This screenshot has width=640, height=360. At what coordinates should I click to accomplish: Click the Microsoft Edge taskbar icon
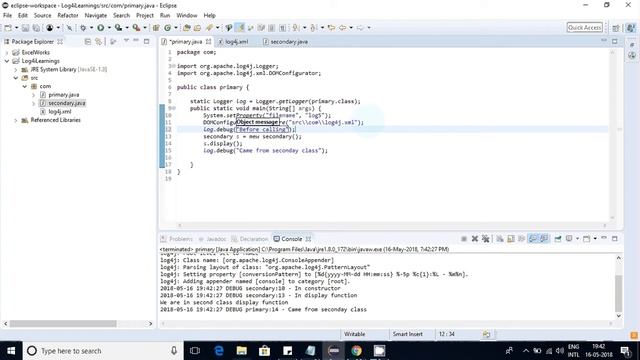(219, 351)
